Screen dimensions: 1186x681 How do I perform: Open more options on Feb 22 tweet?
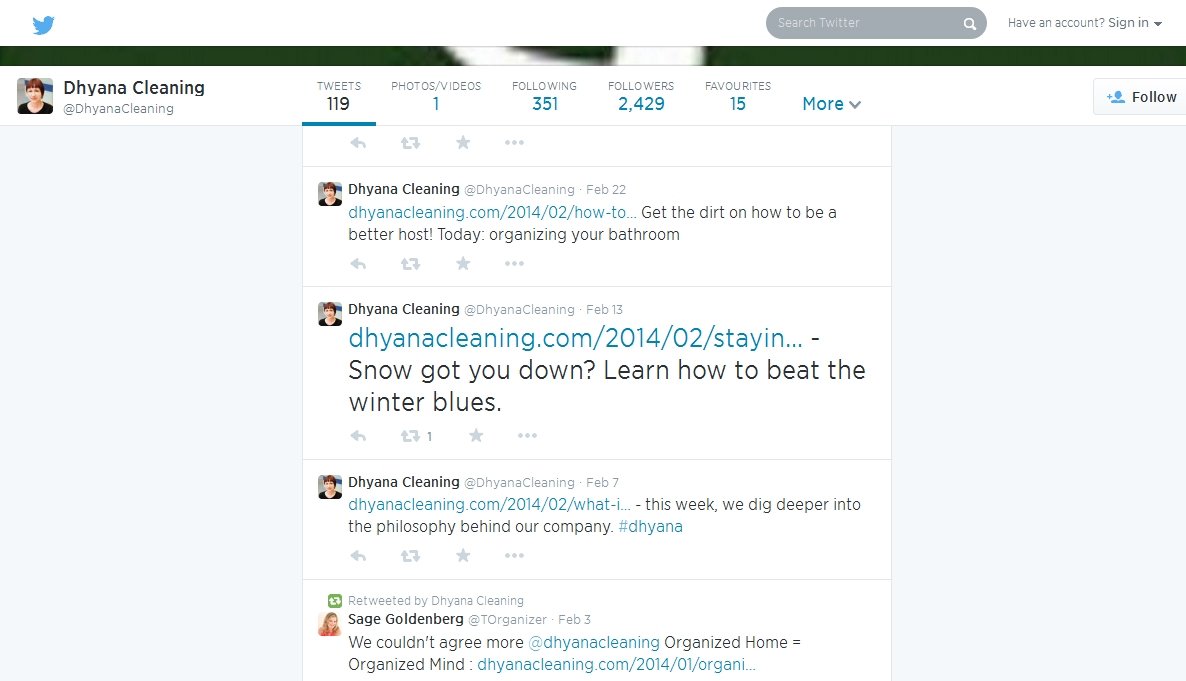tap(514, 264)
